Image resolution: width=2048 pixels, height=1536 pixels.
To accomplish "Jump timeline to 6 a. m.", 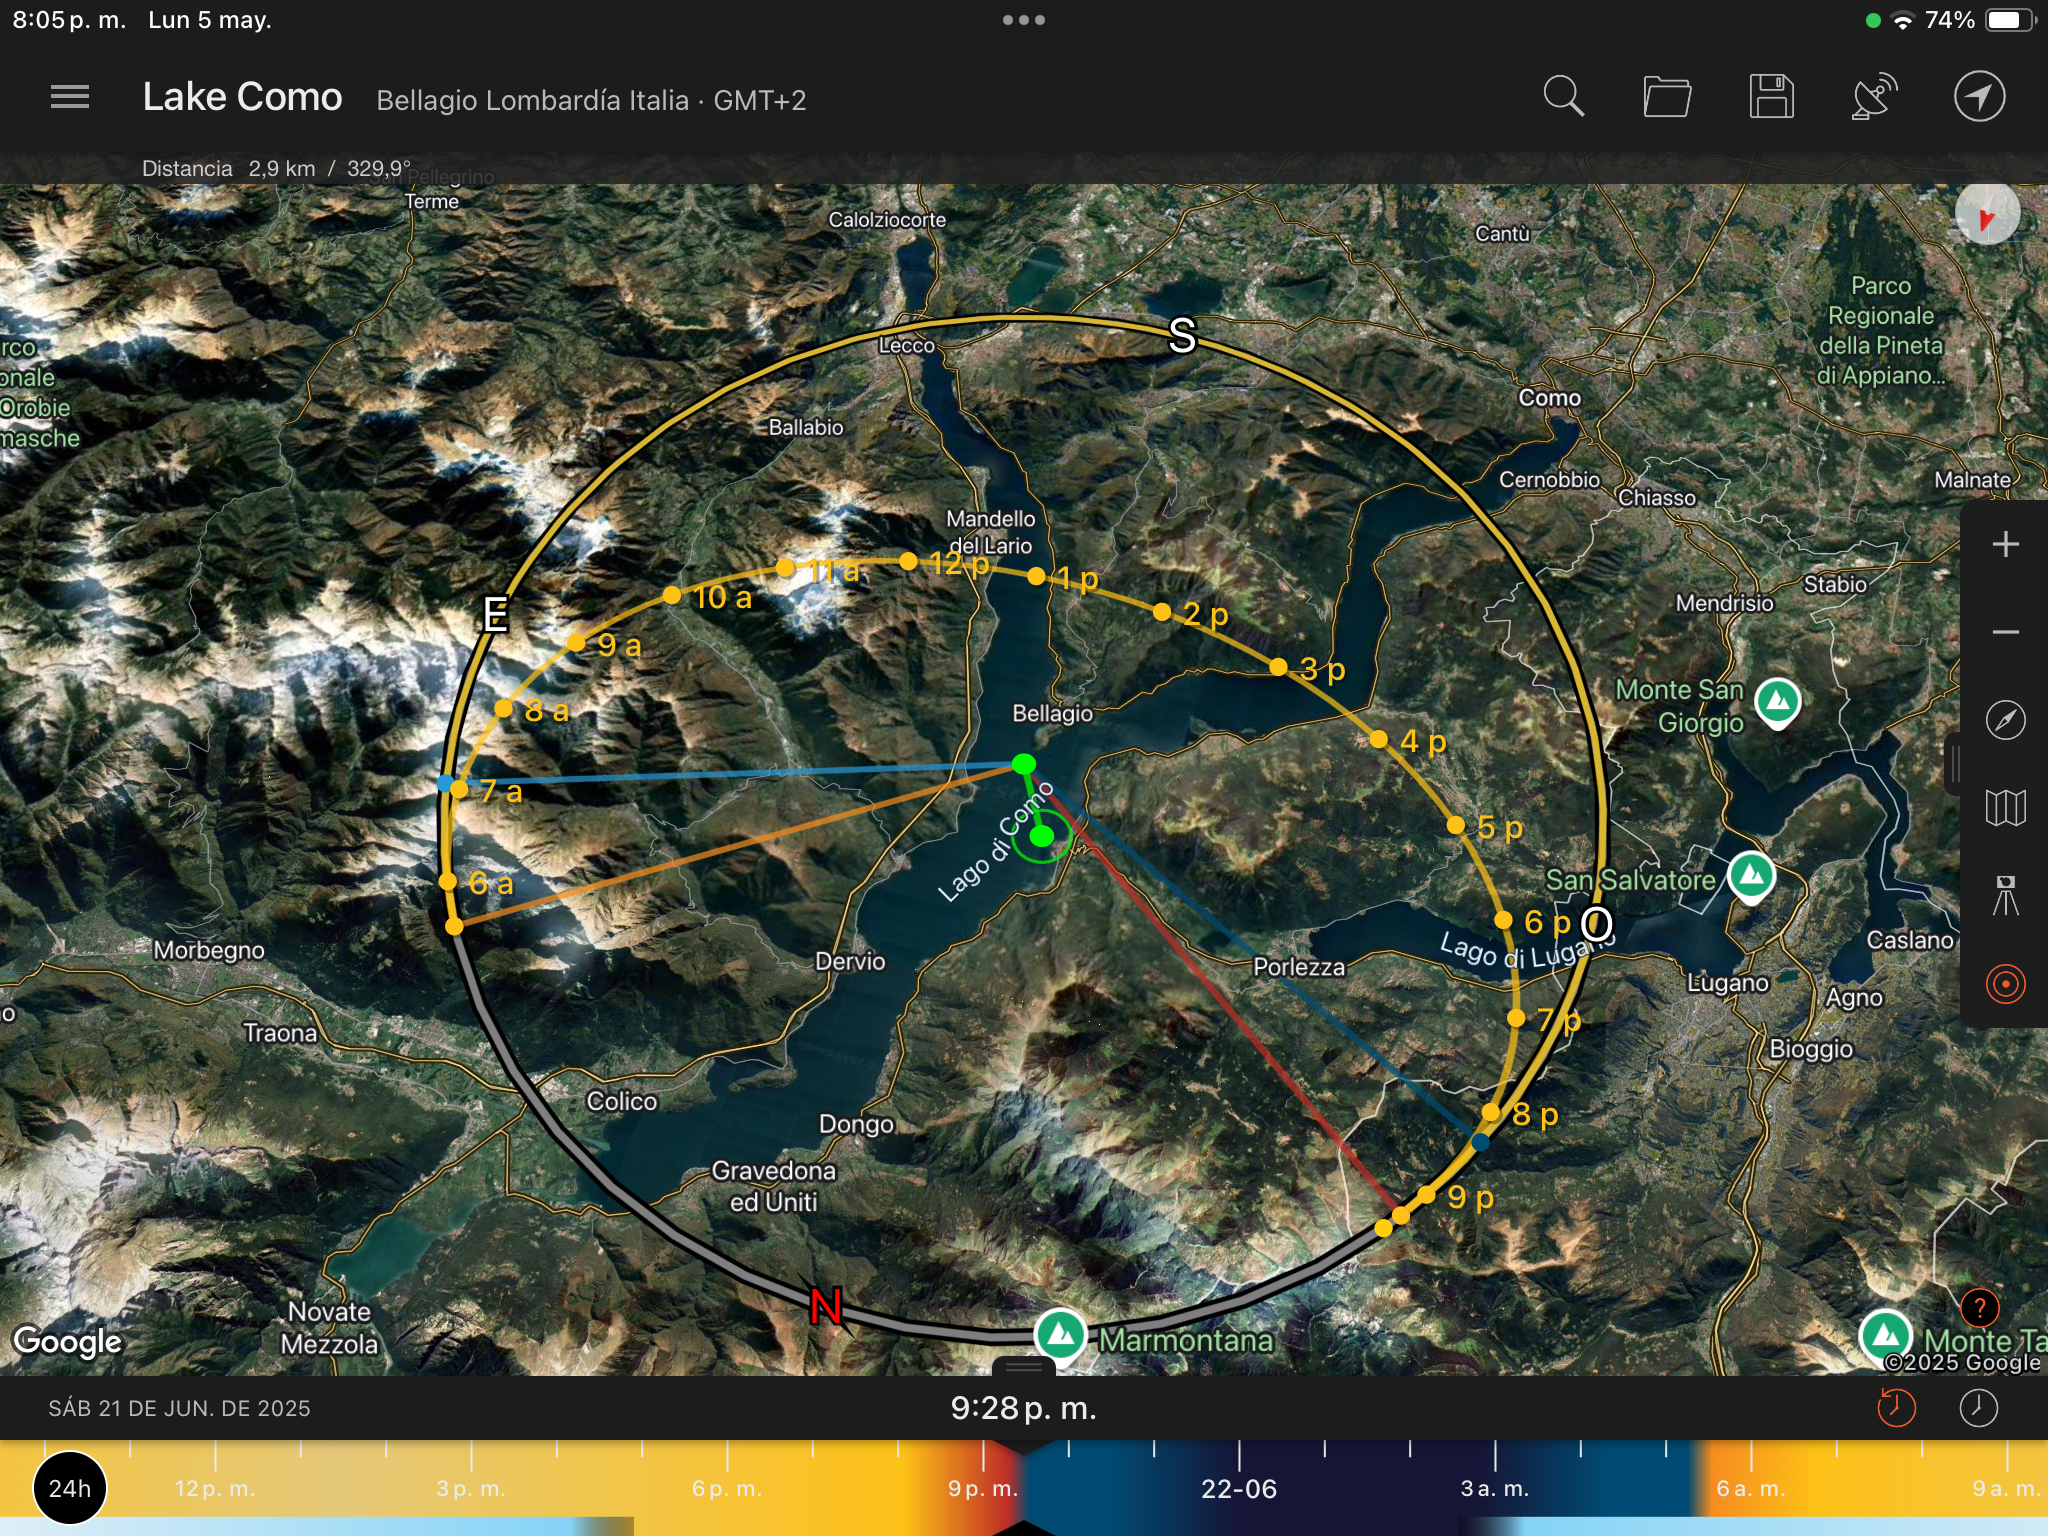I will (x=1751, y=1488).
